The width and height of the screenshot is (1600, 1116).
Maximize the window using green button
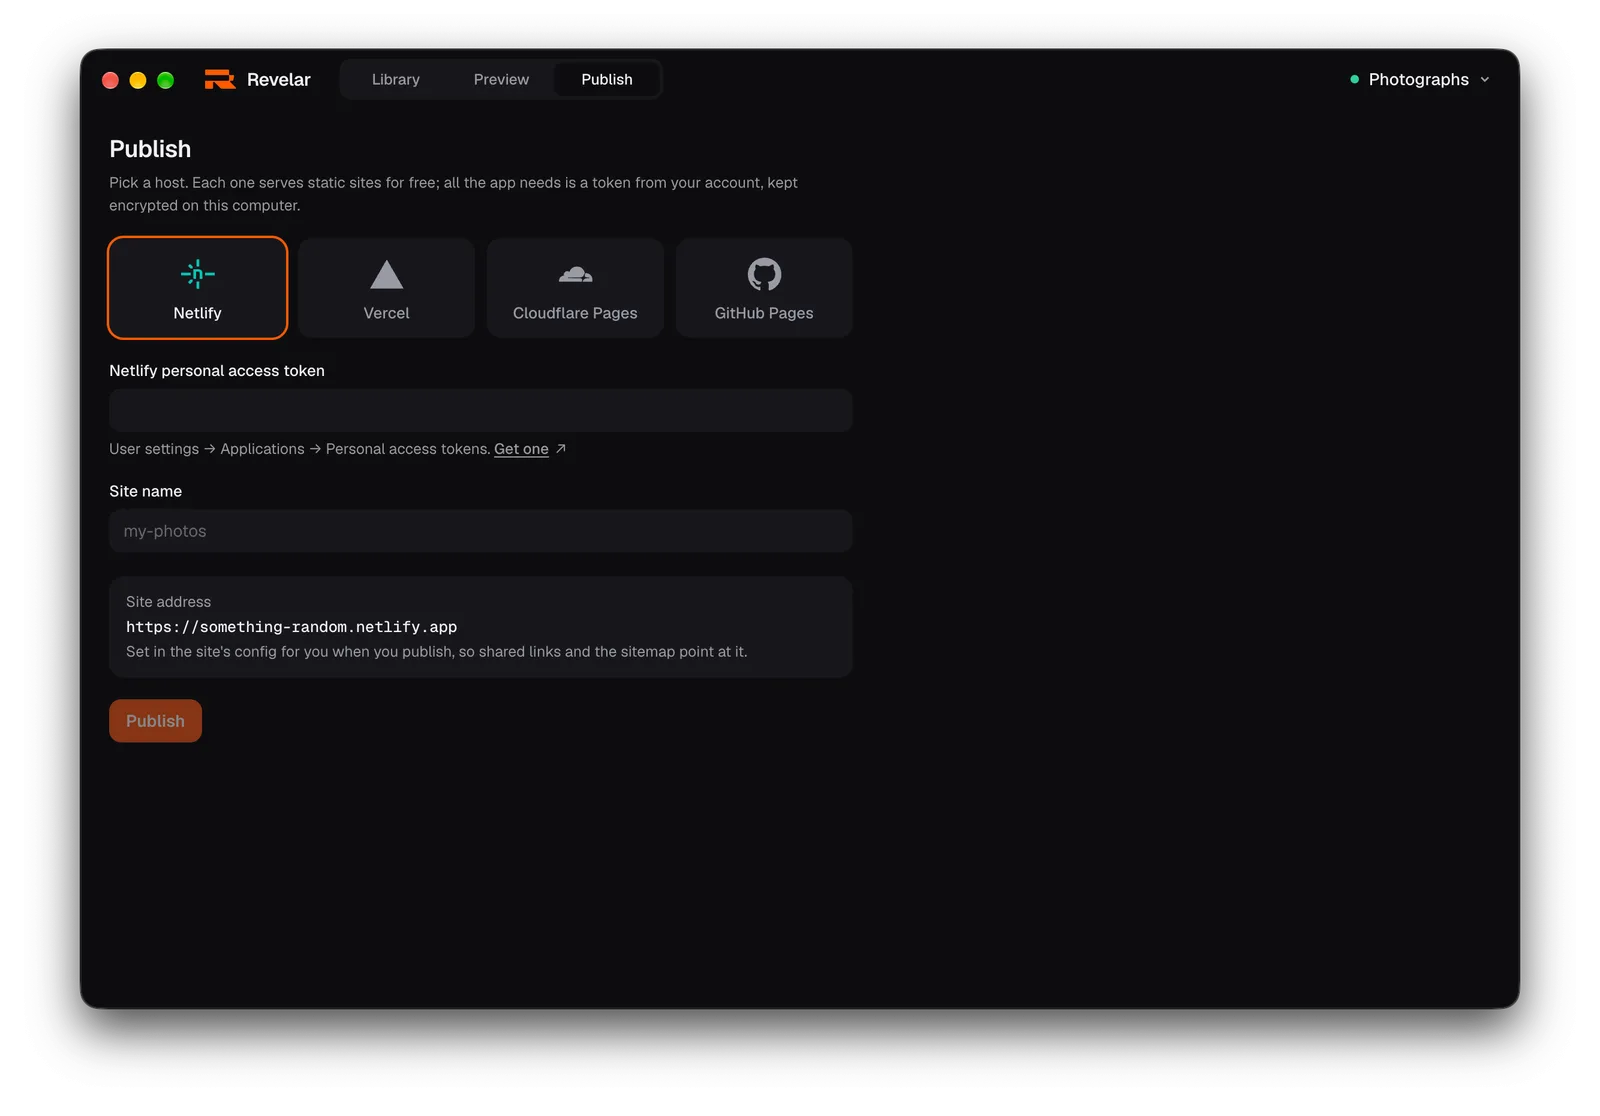click(166, 80)
